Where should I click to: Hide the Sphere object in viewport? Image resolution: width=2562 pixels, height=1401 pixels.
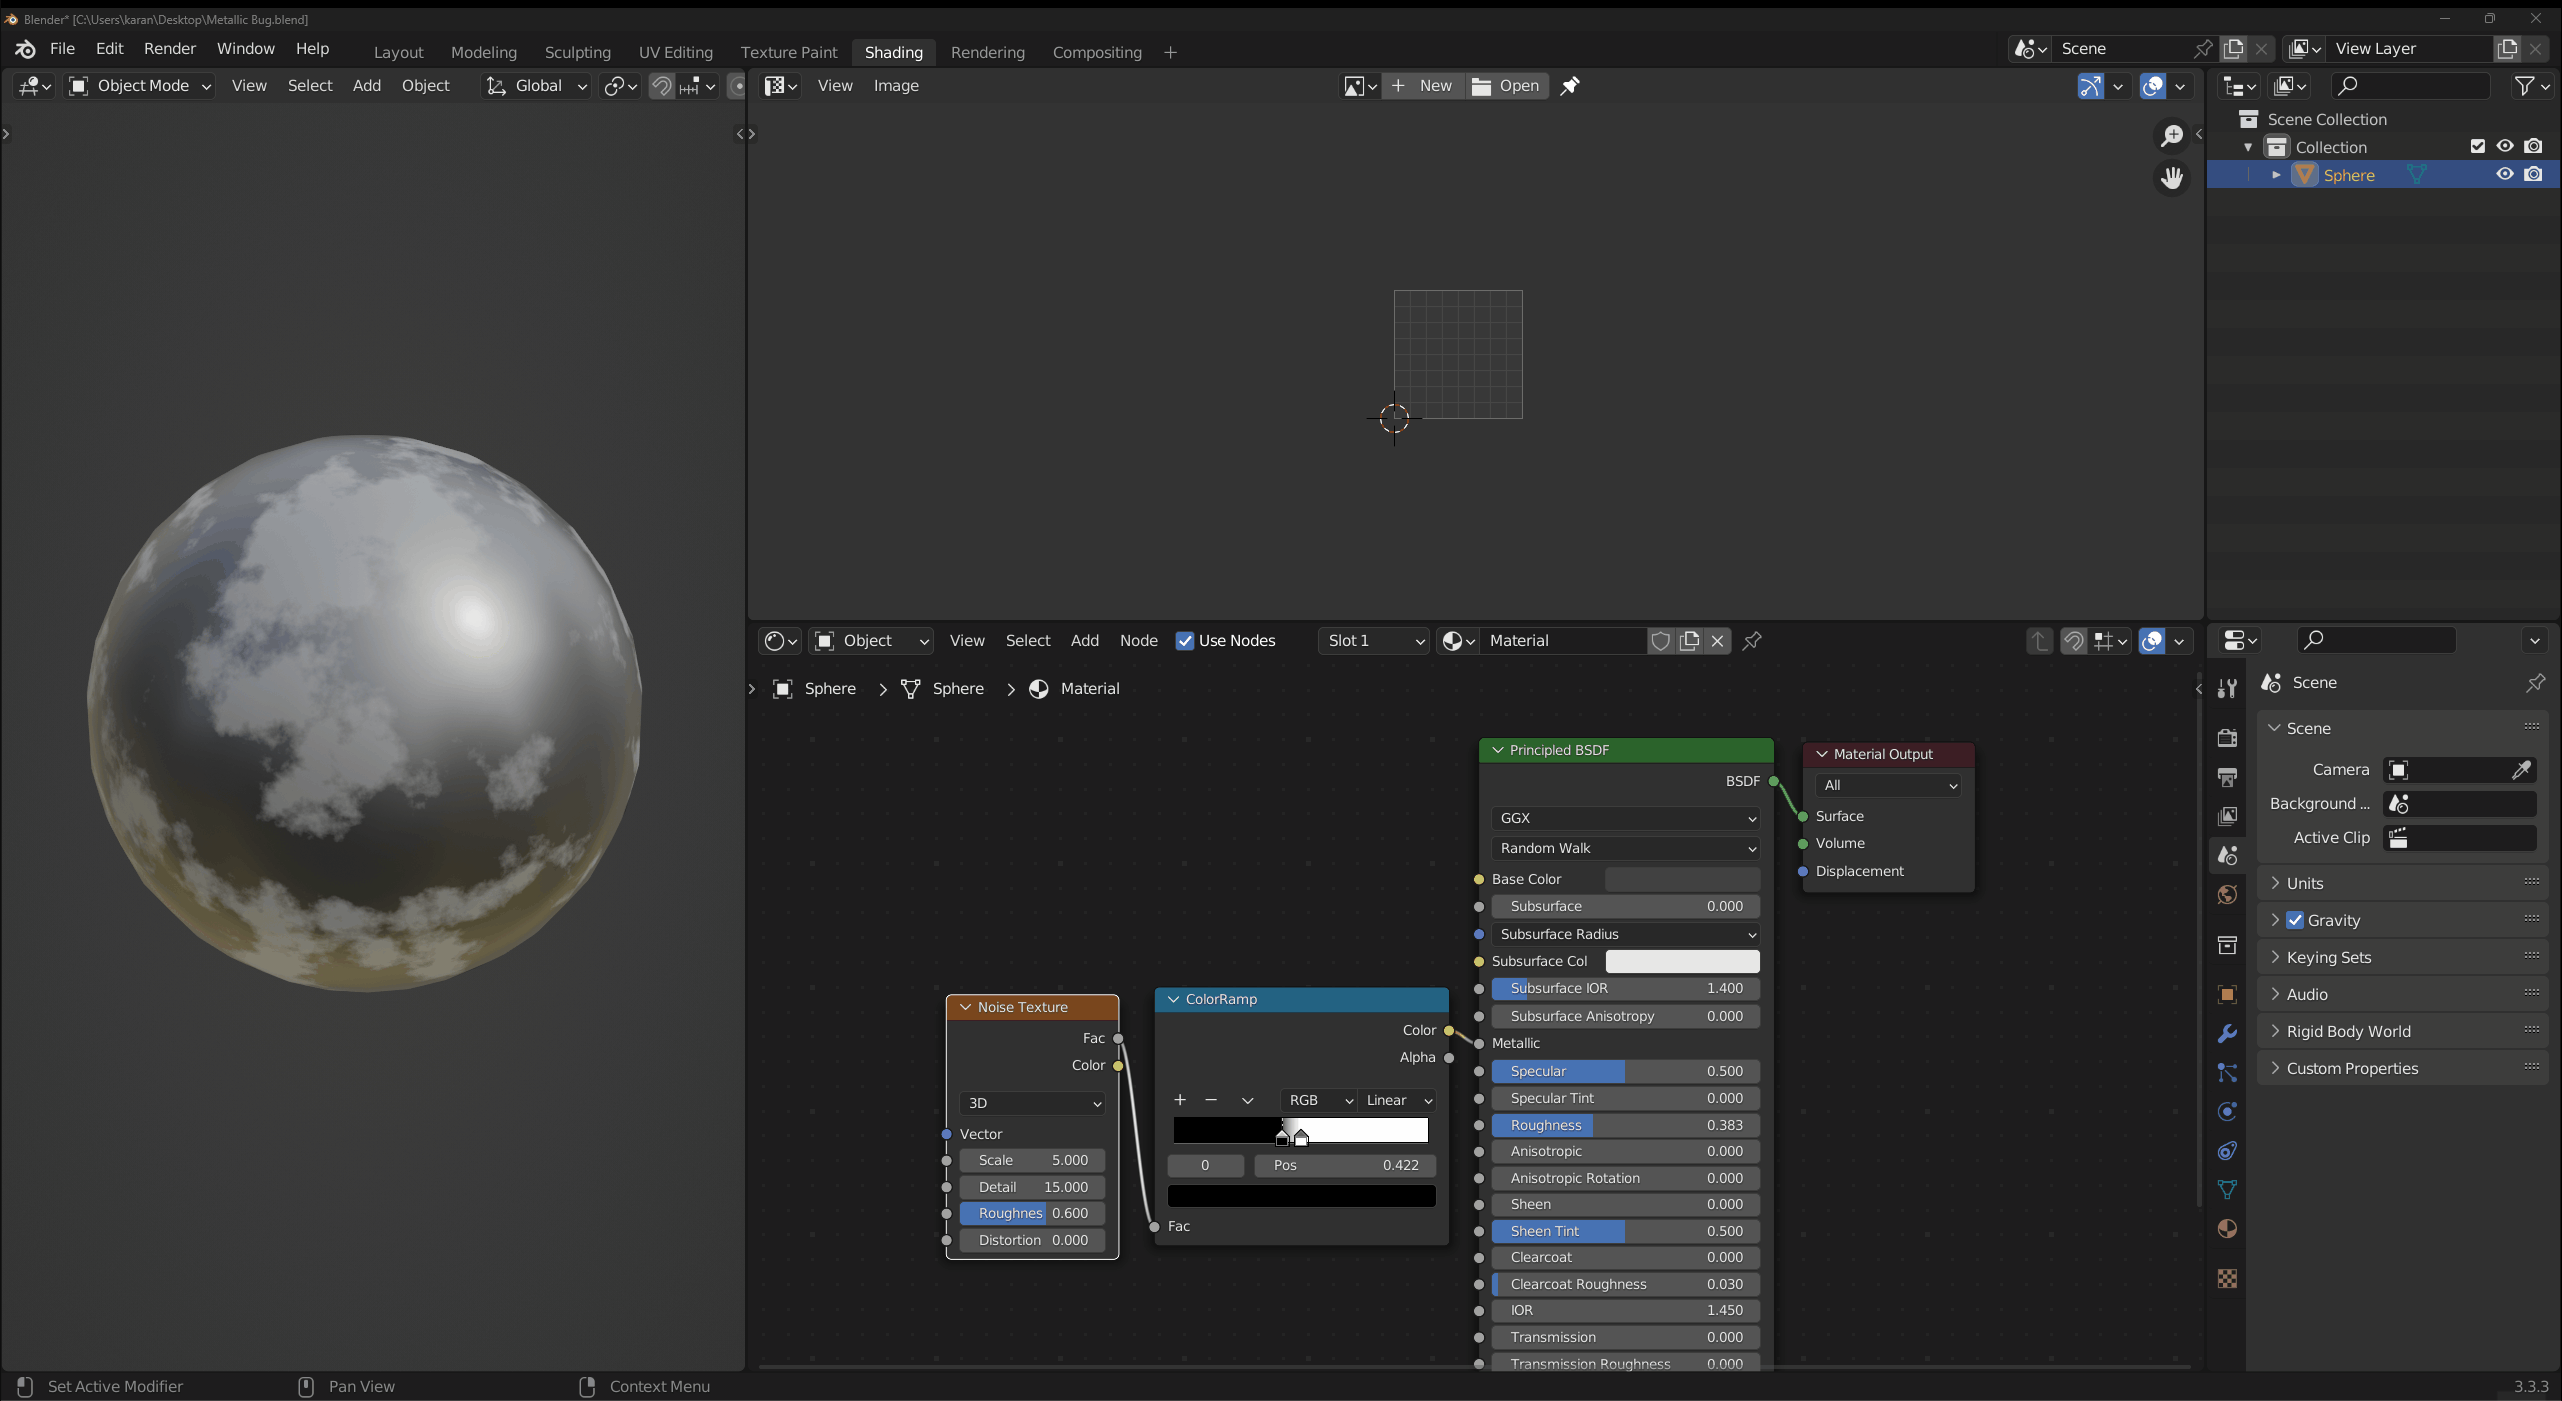click(x=2504, y=174)
